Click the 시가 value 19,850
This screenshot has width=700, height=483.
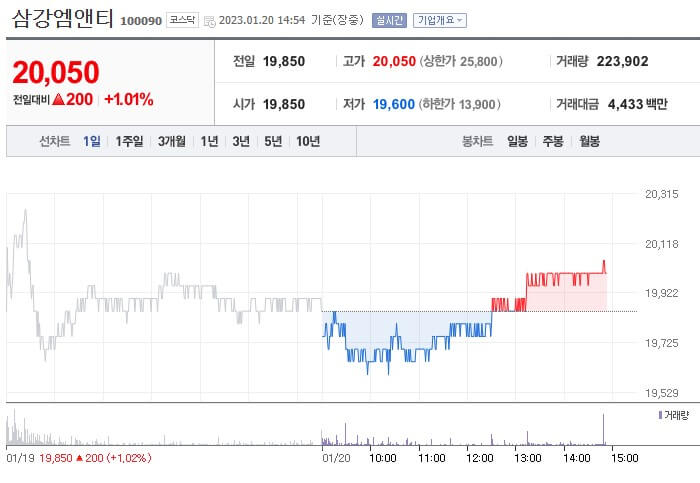point(284,104)
